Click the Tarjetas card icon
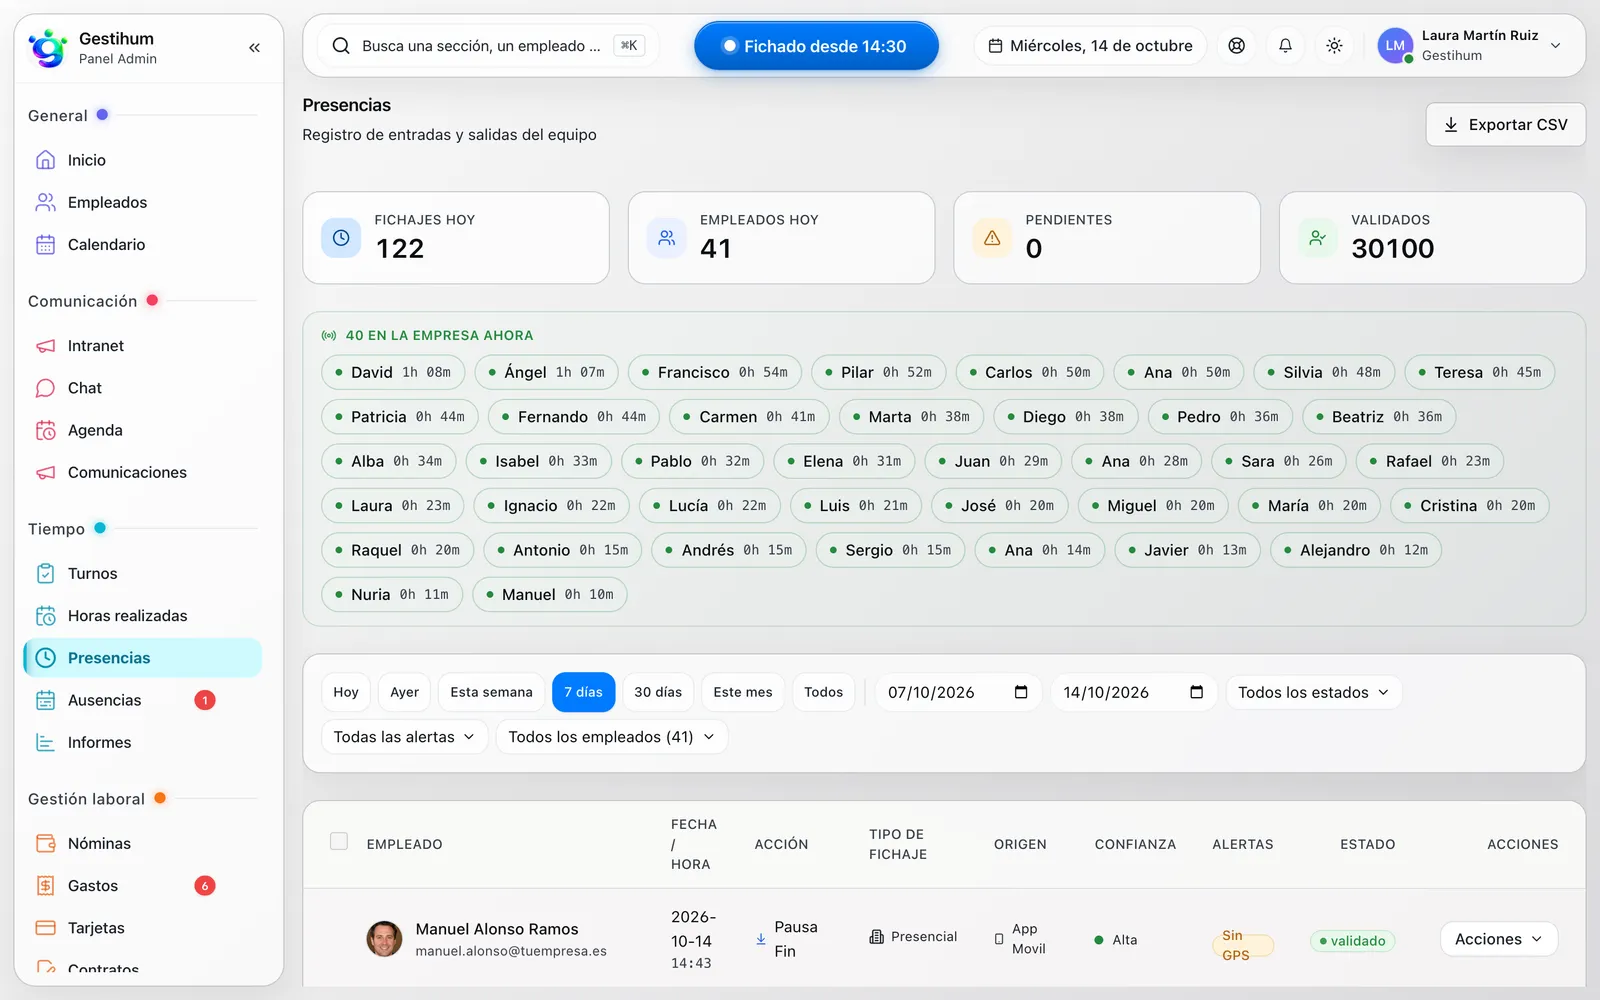 (x=45, y=928)
